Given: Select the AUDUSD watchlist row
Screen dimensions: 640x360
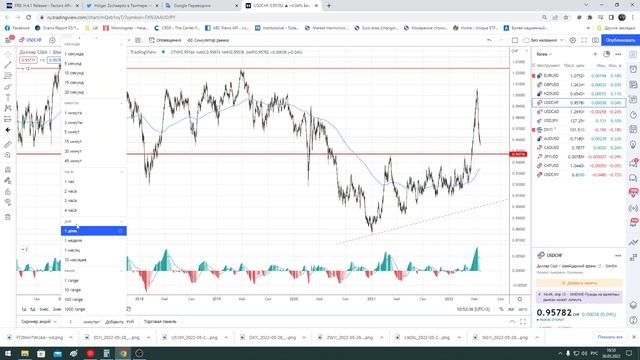Looking at the screenshot, I should coord(579,139).
